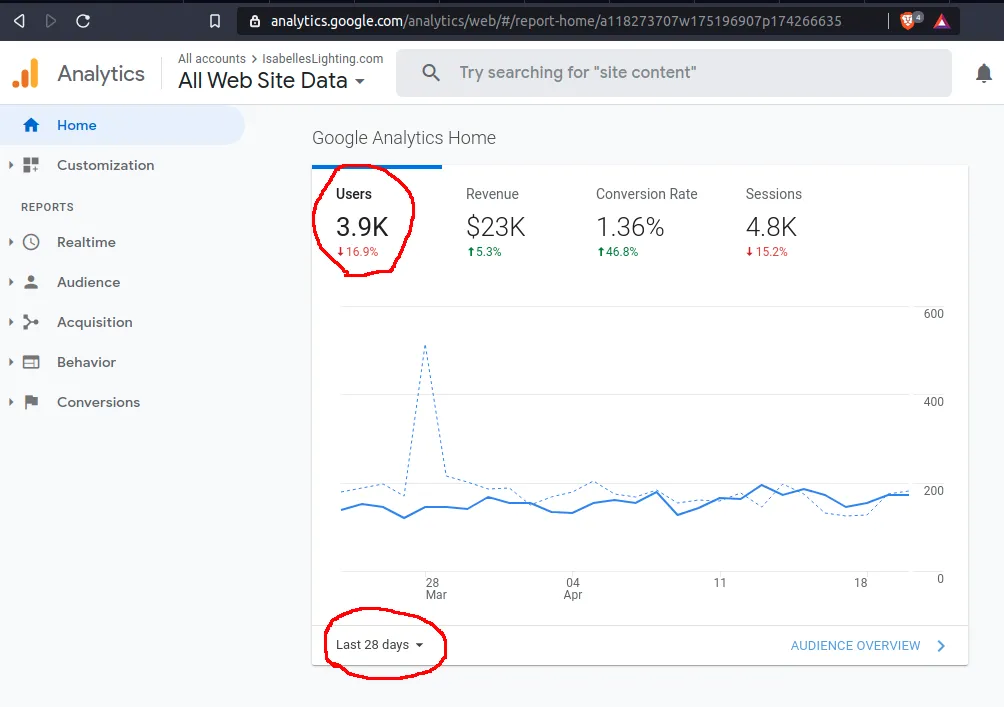
Task: Bookmark this page using bookmark icon
Action: tap(214, 20)
